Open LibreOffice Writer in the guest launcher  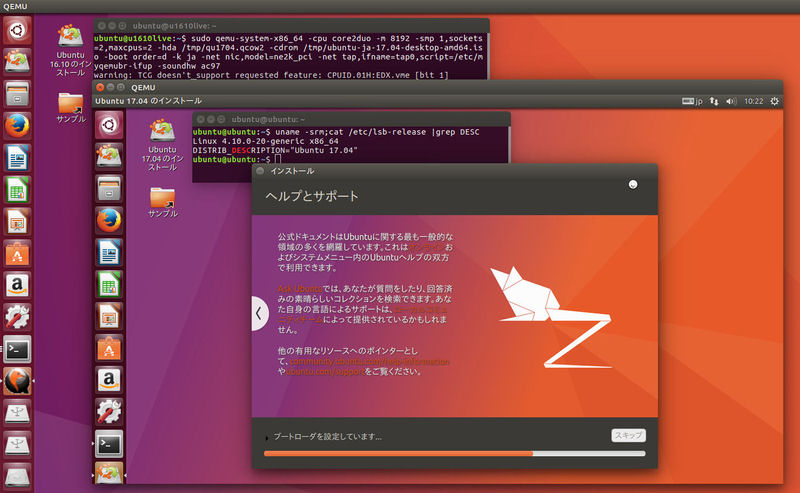(109, 253)
